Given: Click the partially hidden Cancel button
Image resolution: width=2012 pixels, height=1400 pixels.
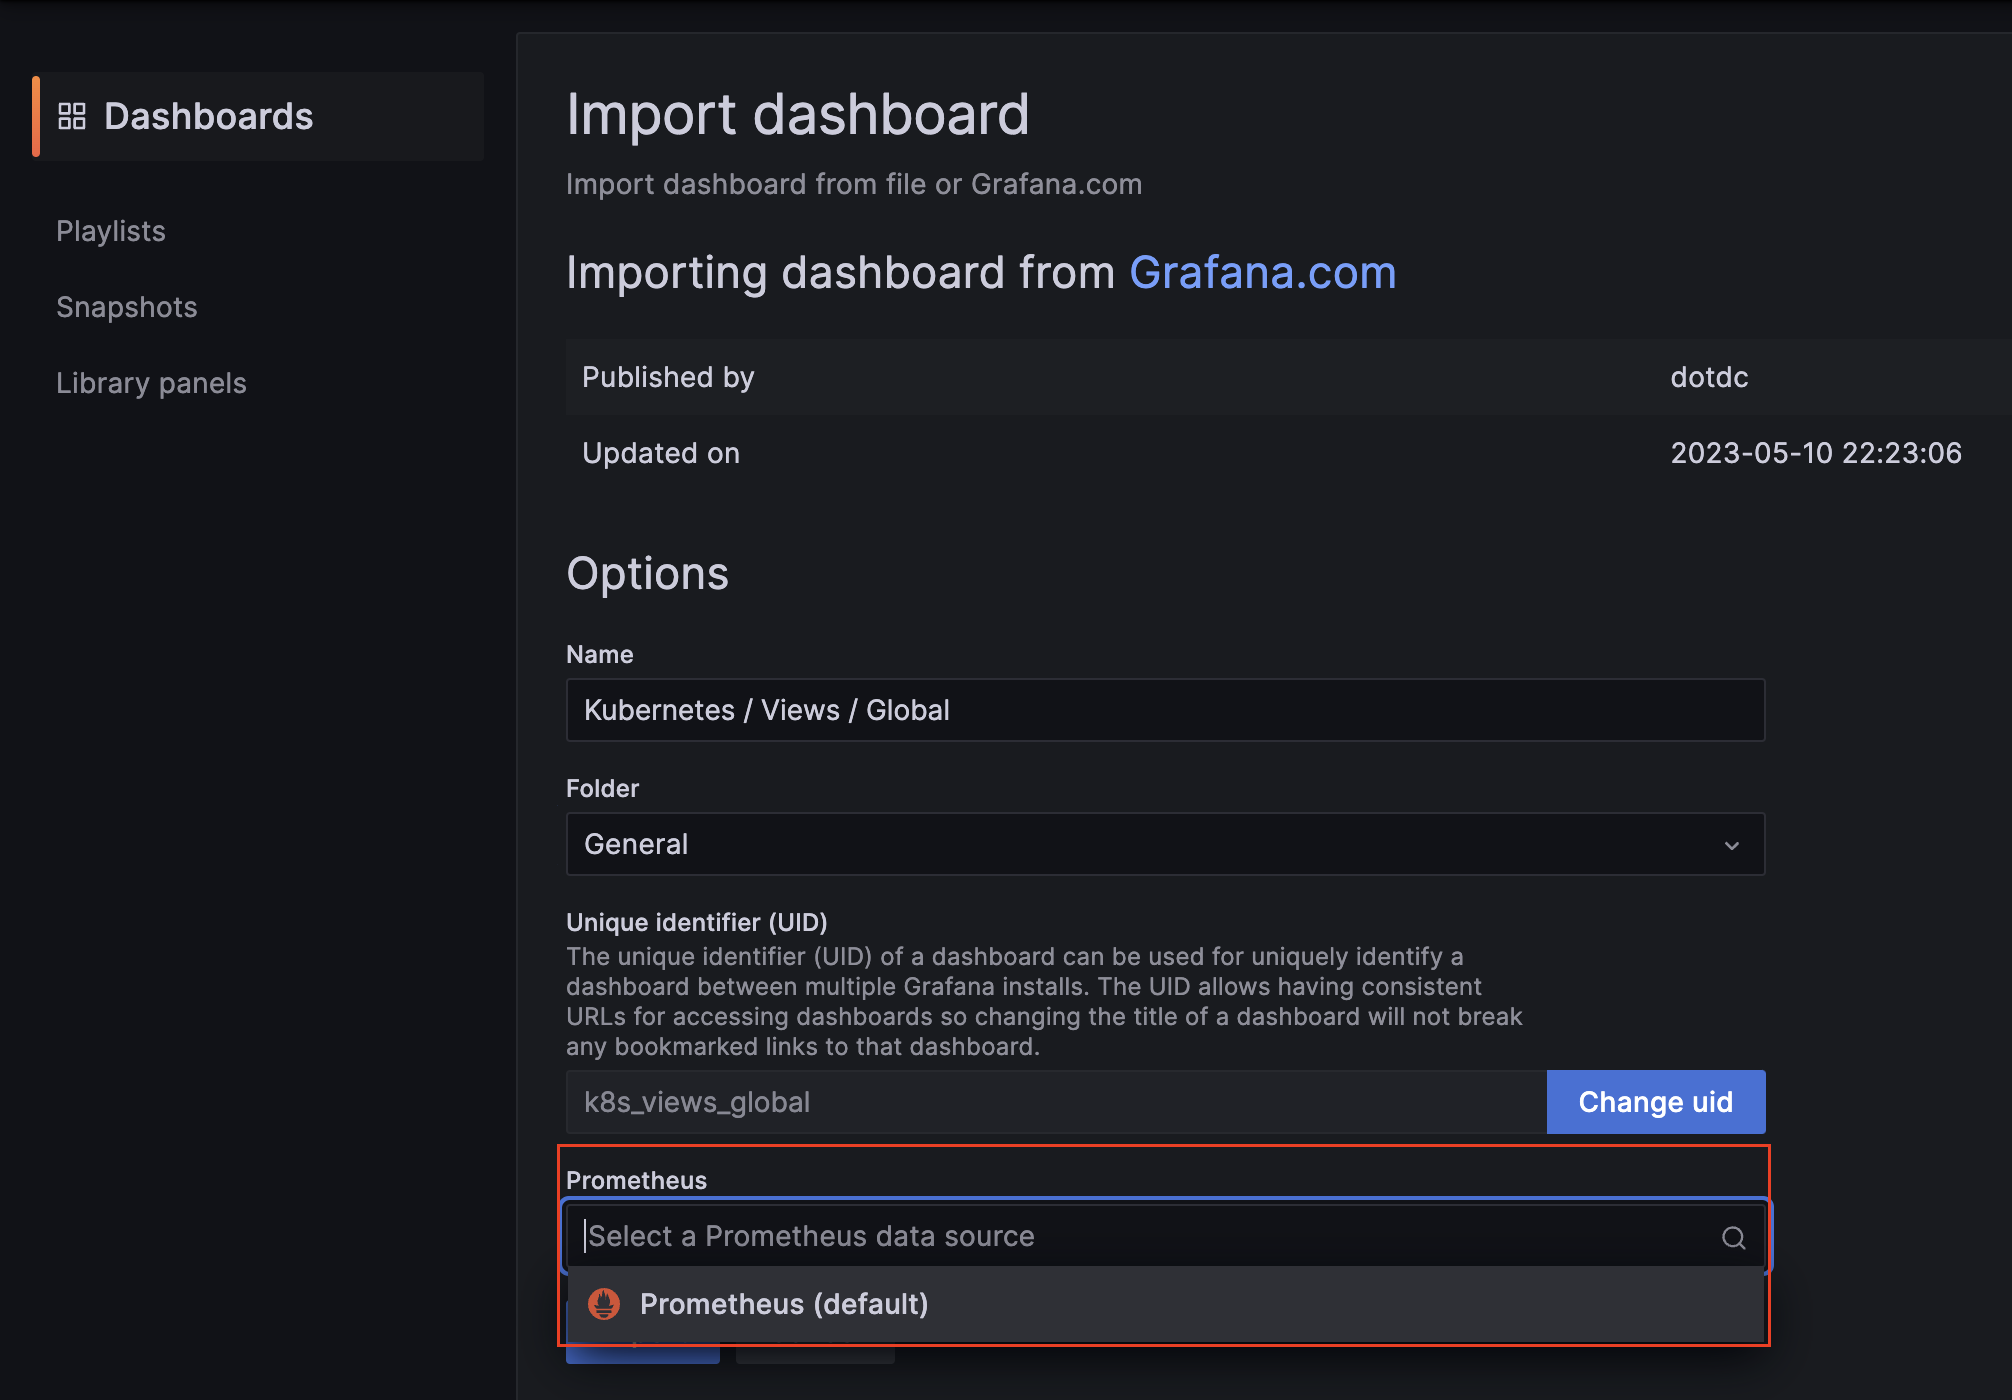Looking at the screenshot, I should click(815, 1355).
